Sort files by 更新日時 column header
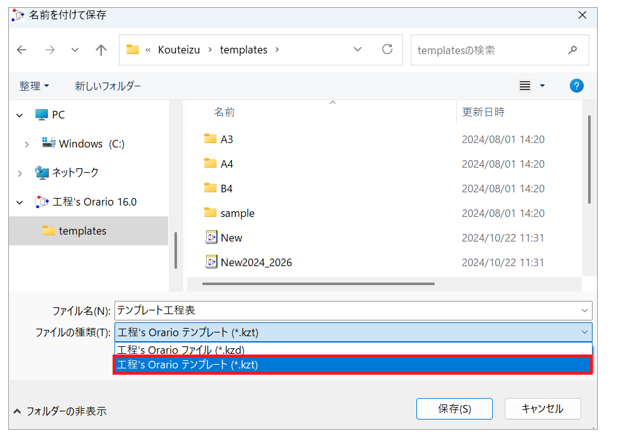 point(483,112)
